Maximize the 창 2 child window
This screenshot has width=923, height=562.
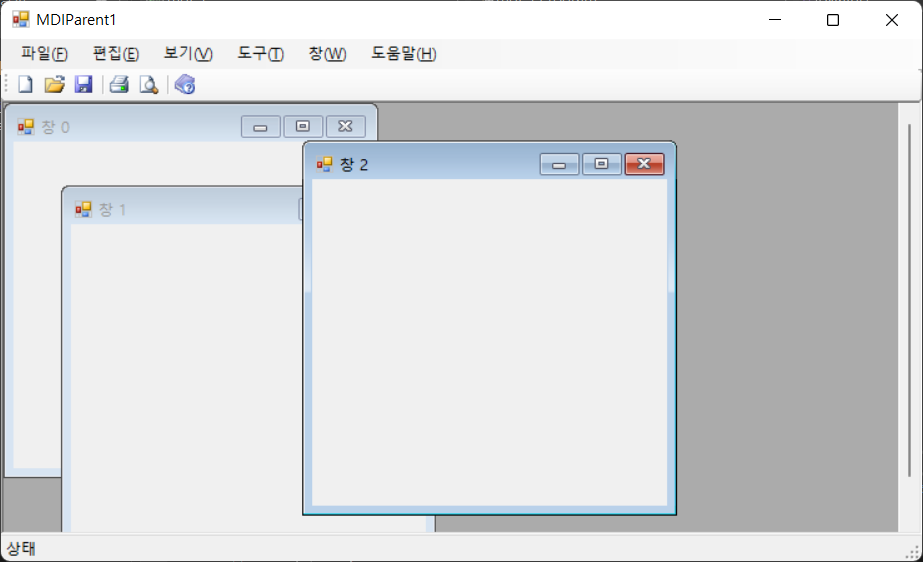coord(602,164)
